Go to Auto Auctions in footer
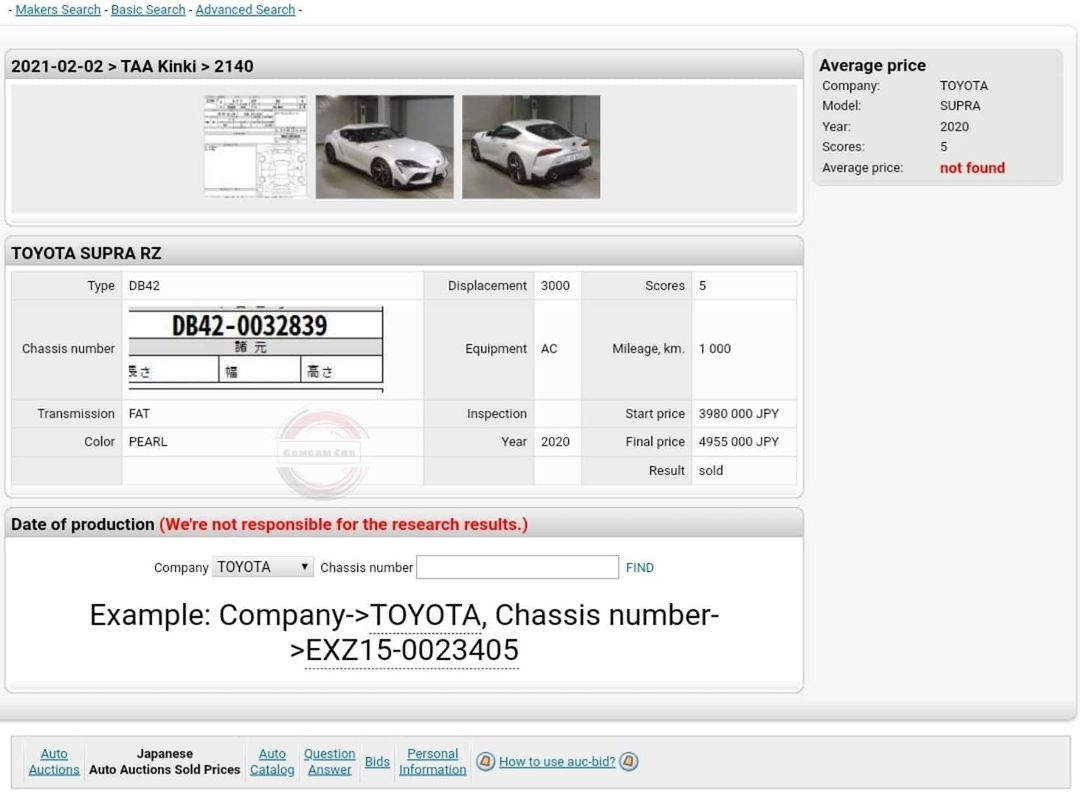Viewport: 1080px width, 797px height. point(54,761)
